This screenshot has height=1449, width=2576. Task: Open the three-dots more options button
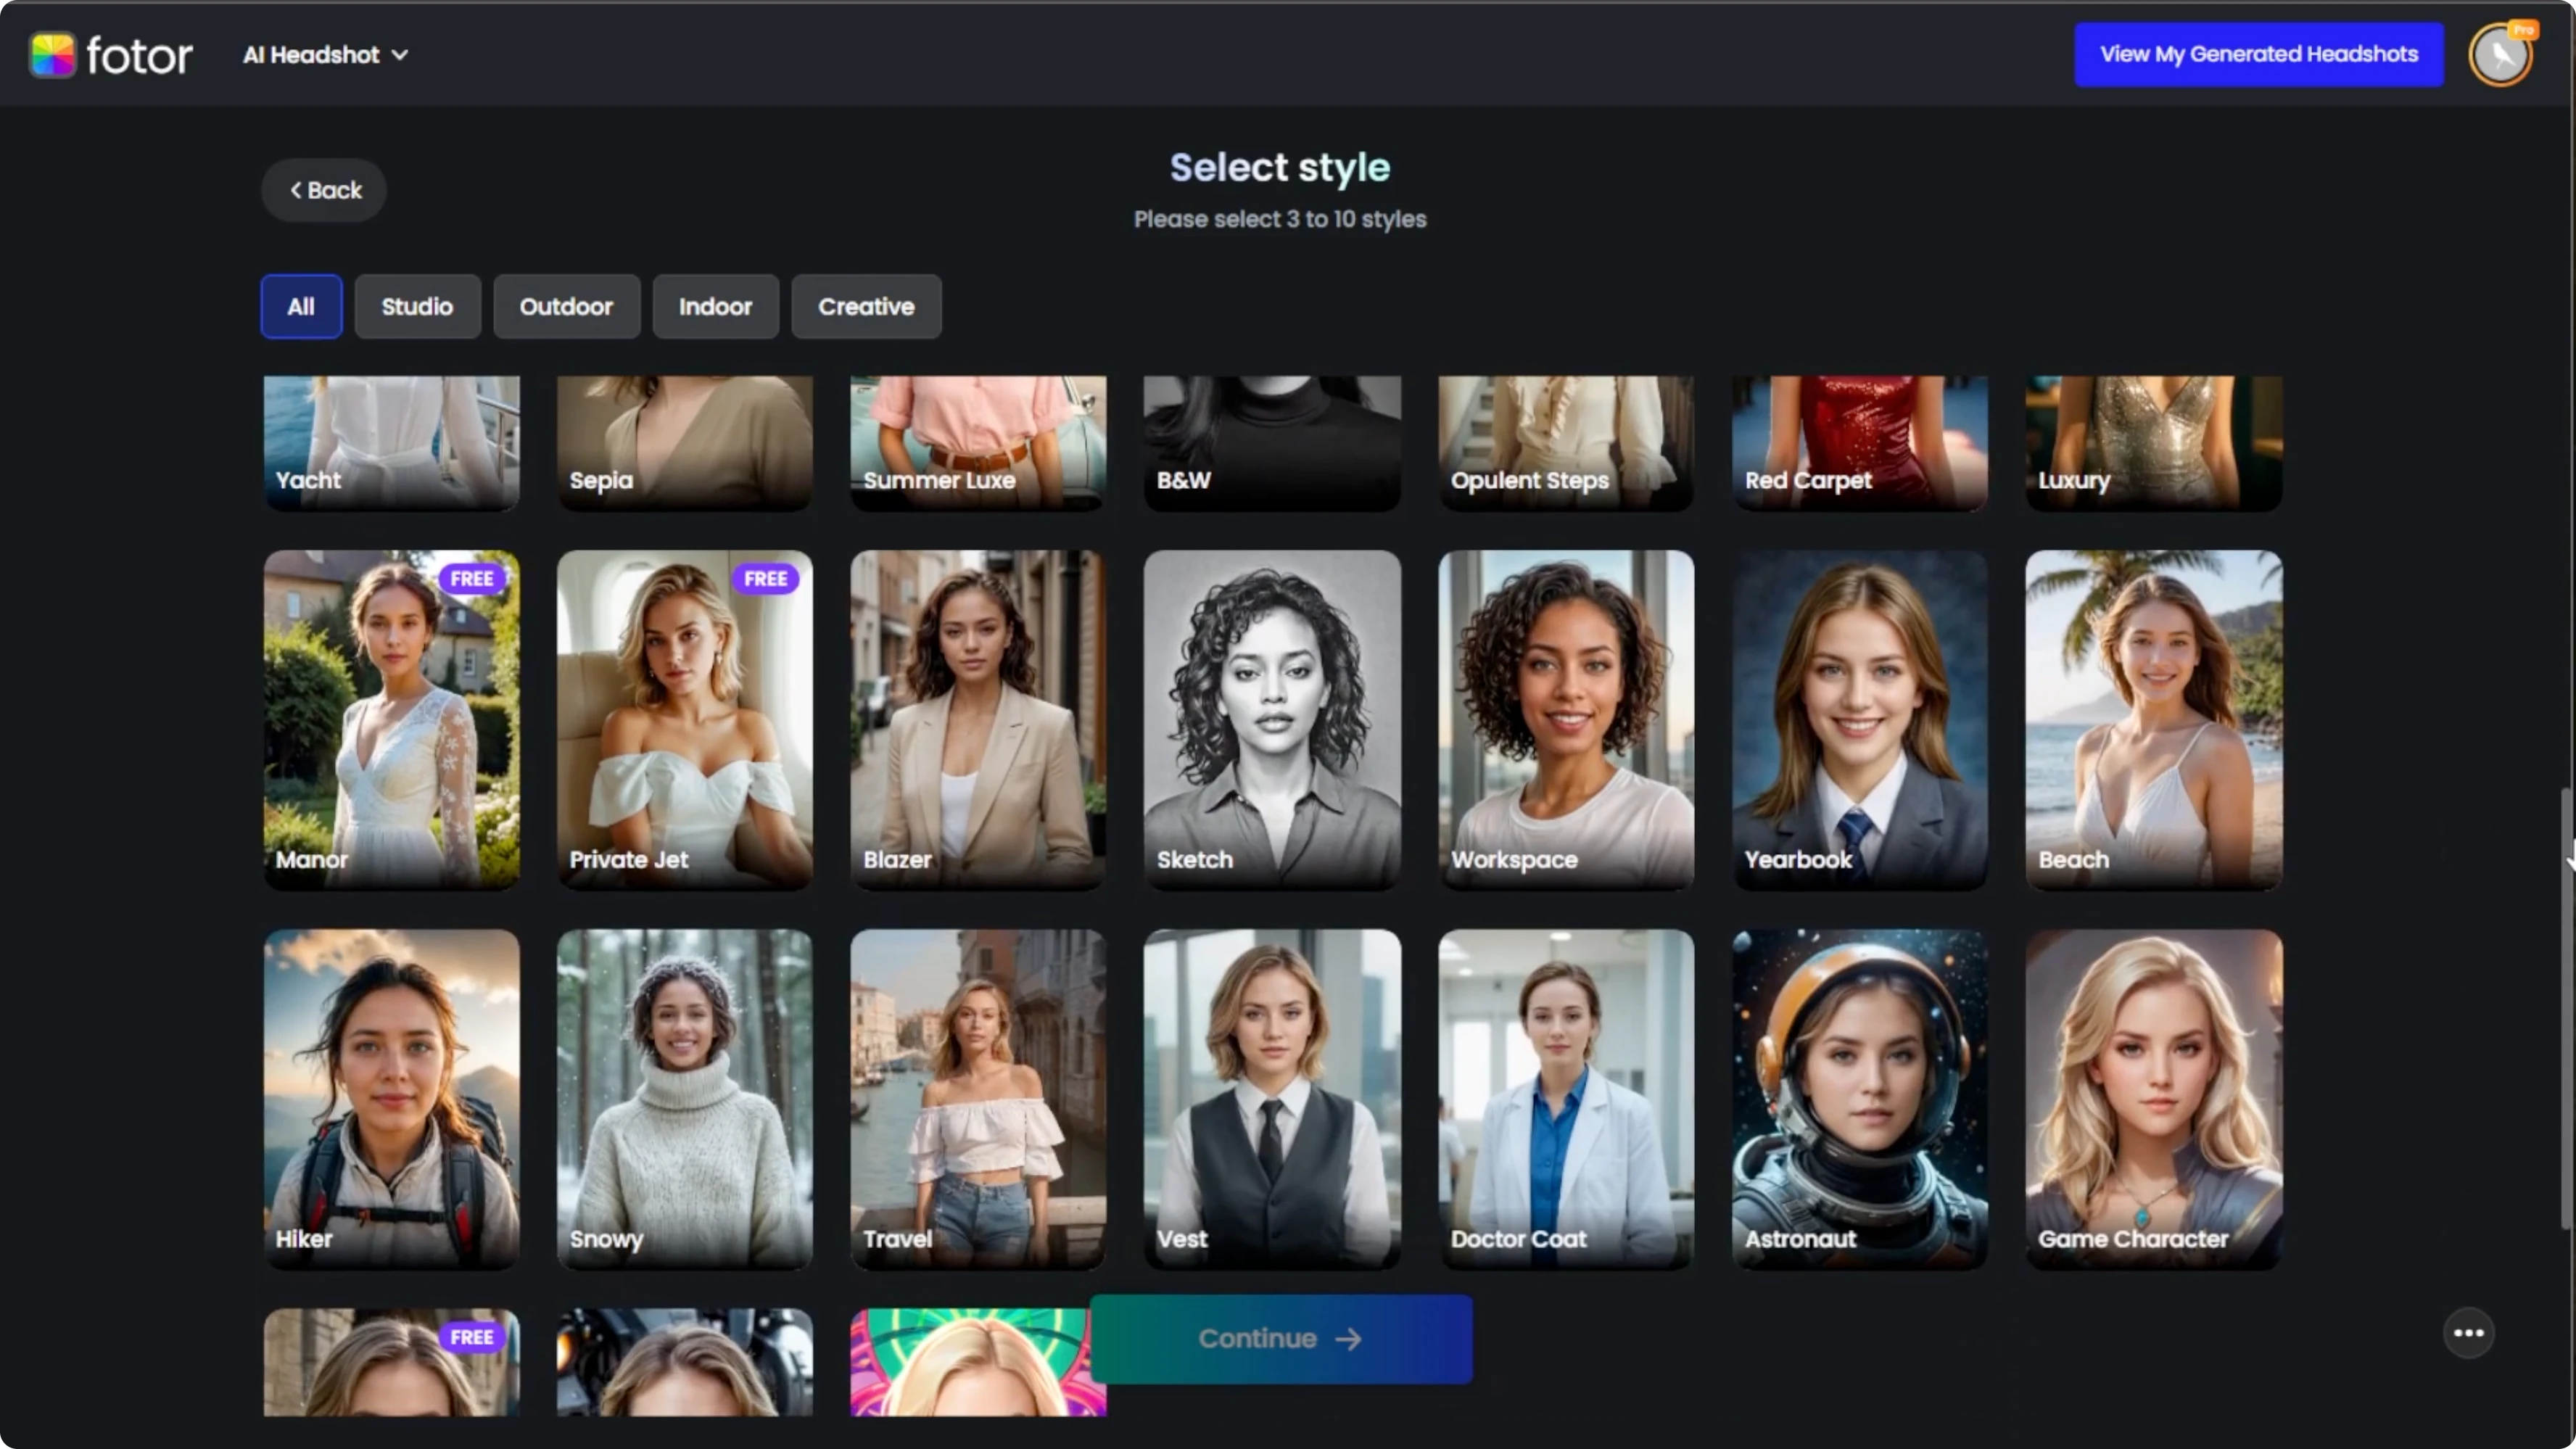click(x=2468, y=1333)
